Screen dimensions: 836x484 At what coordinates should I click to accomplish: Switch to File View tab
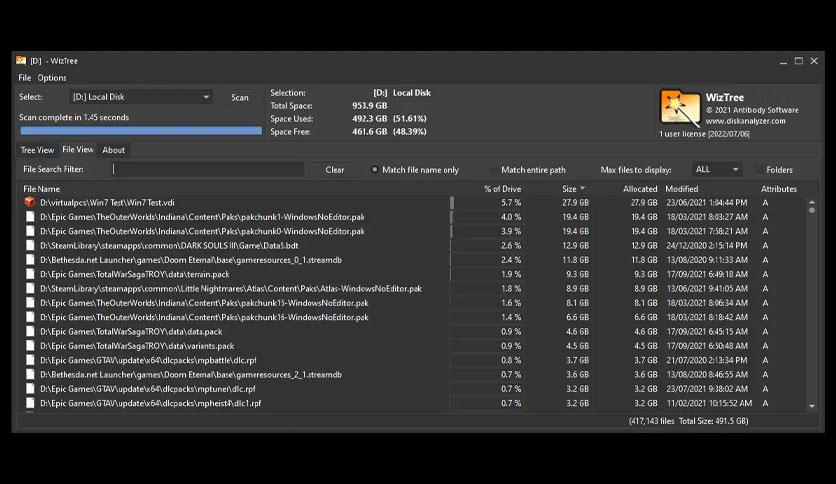coord(77,150)
